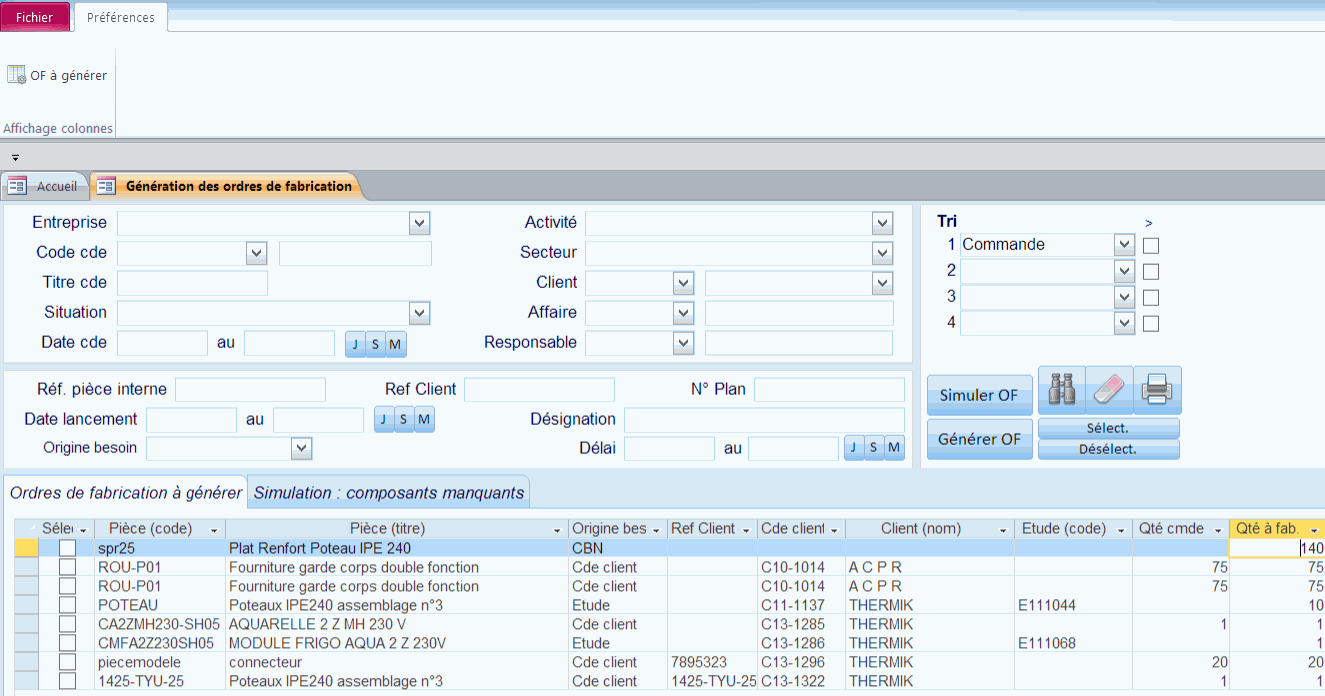This screenshot has height=696, width=1325.
Task: Open the Fichier menu
Action: tap(35, 17)
